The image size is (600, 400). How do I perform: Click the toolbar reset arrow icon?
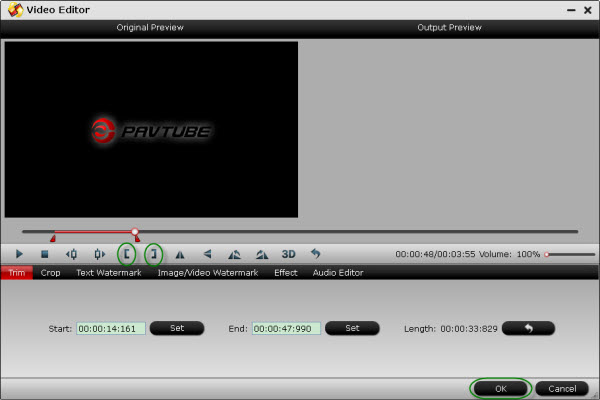click(315, 253)
